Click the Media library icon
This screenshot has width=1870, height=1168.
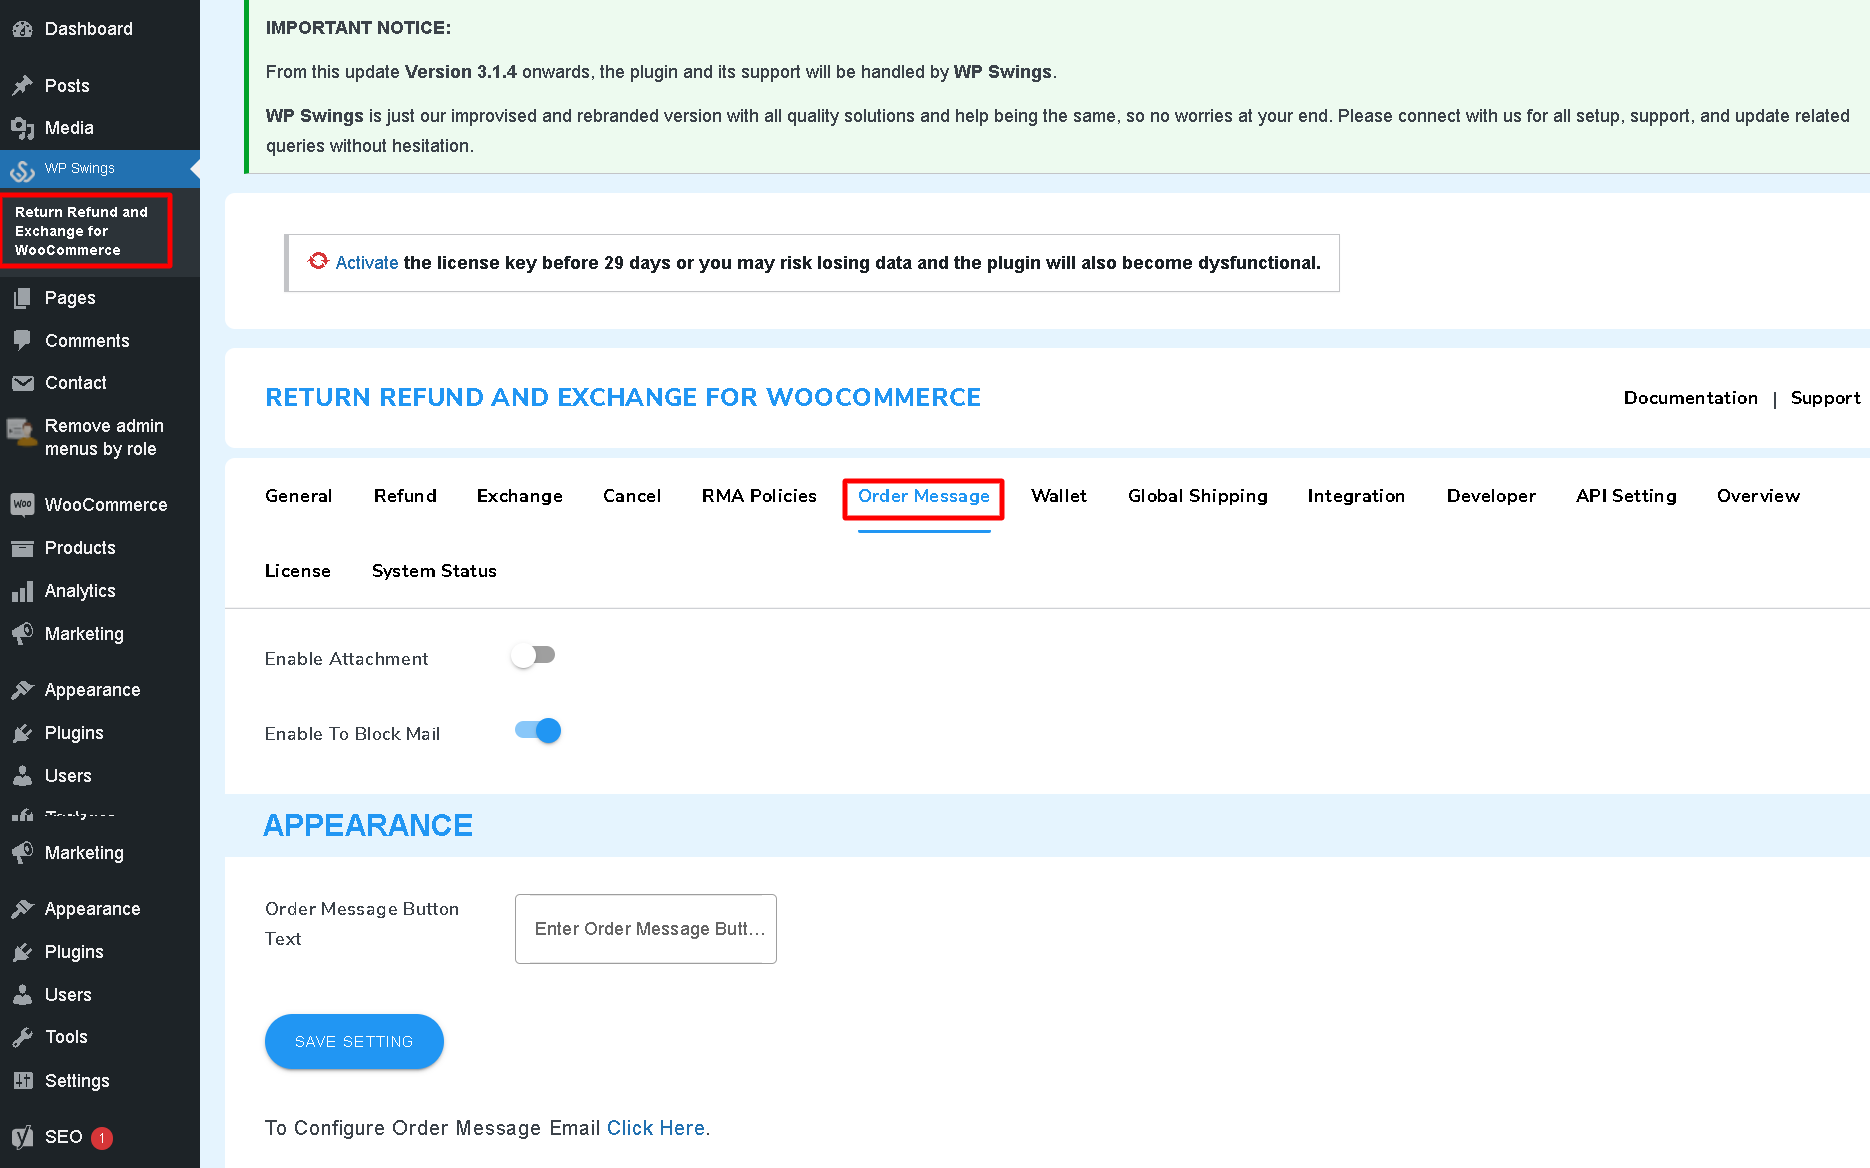[22, 128]
